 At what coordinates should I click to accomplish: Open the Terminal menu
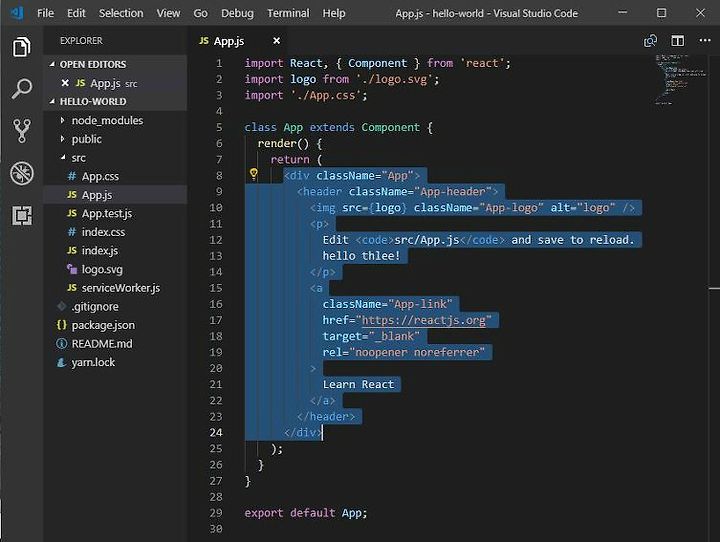288,13
